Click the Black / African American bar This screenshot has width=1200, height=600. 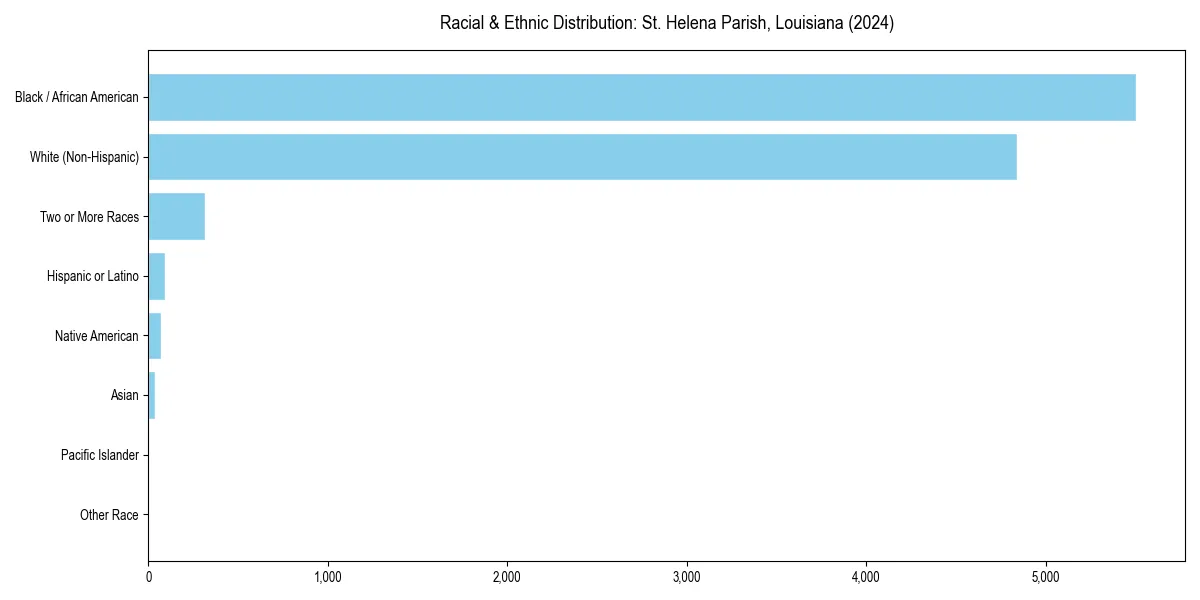click(x=640, y=97)
